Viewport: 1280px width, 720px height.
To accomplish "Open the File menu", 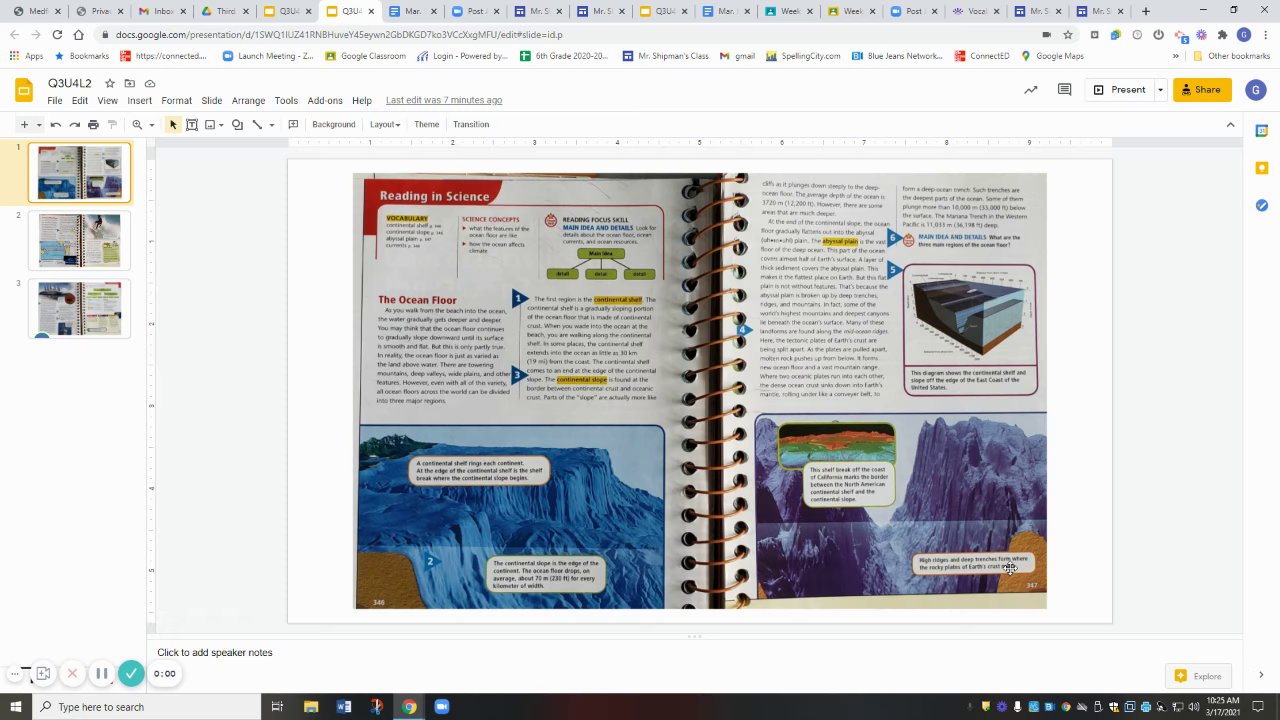I will pyautogui.click(x=55, y=101).
